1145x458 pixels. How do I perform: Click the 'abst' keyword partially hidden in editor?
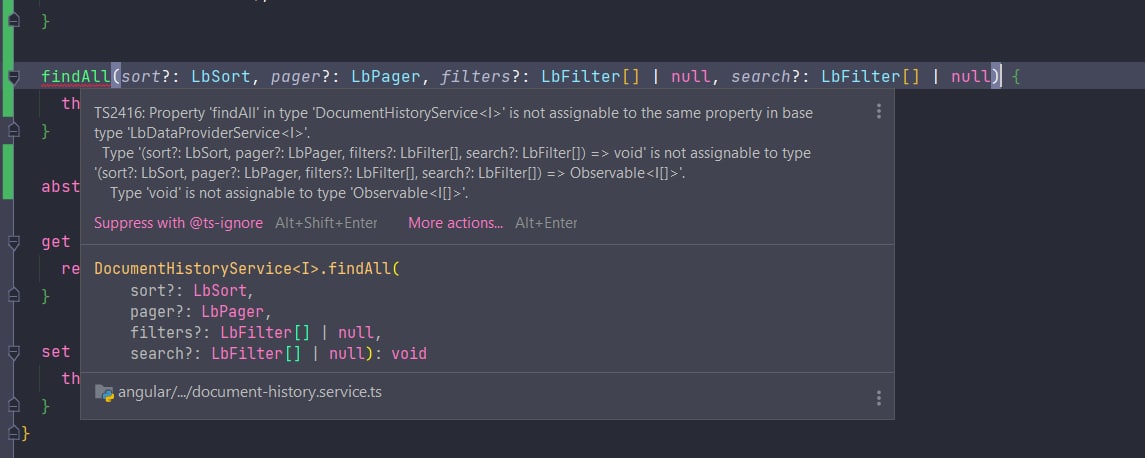tap(61, 186)
